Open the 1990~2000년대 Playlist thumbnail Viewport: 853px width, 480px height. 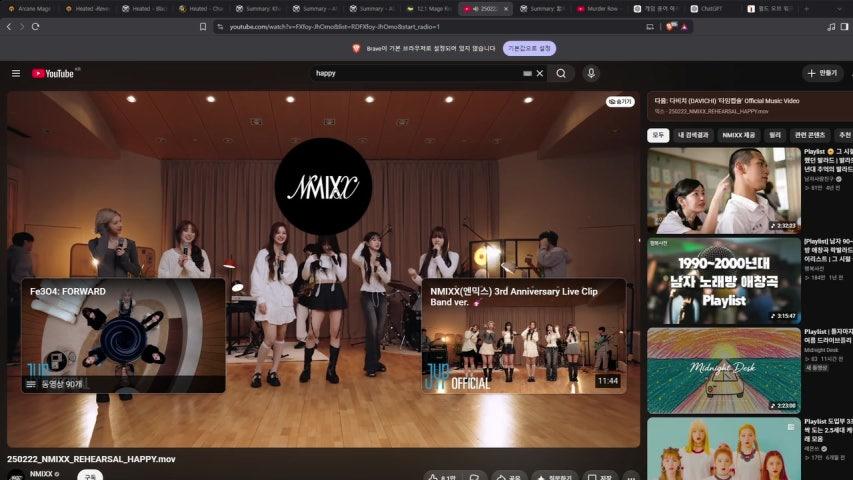724,281
